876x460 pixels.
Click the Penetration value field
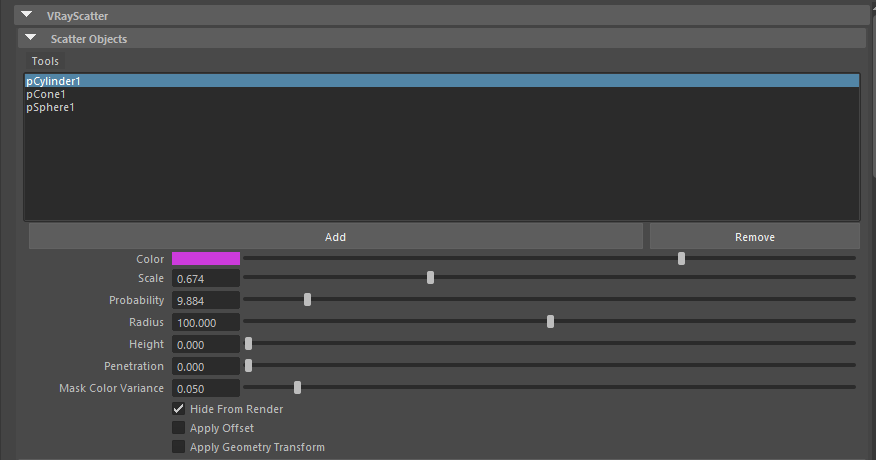click(206, 366)
